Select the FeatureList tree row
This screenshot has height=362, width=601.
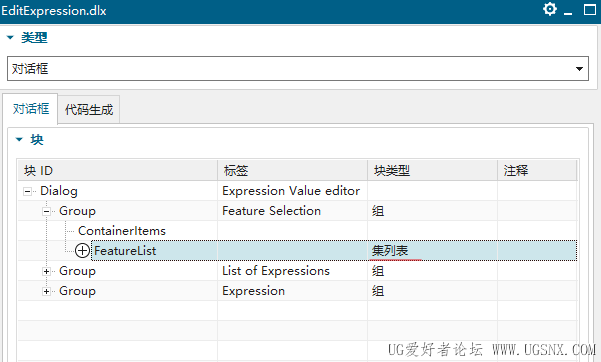tap(334, 251)
